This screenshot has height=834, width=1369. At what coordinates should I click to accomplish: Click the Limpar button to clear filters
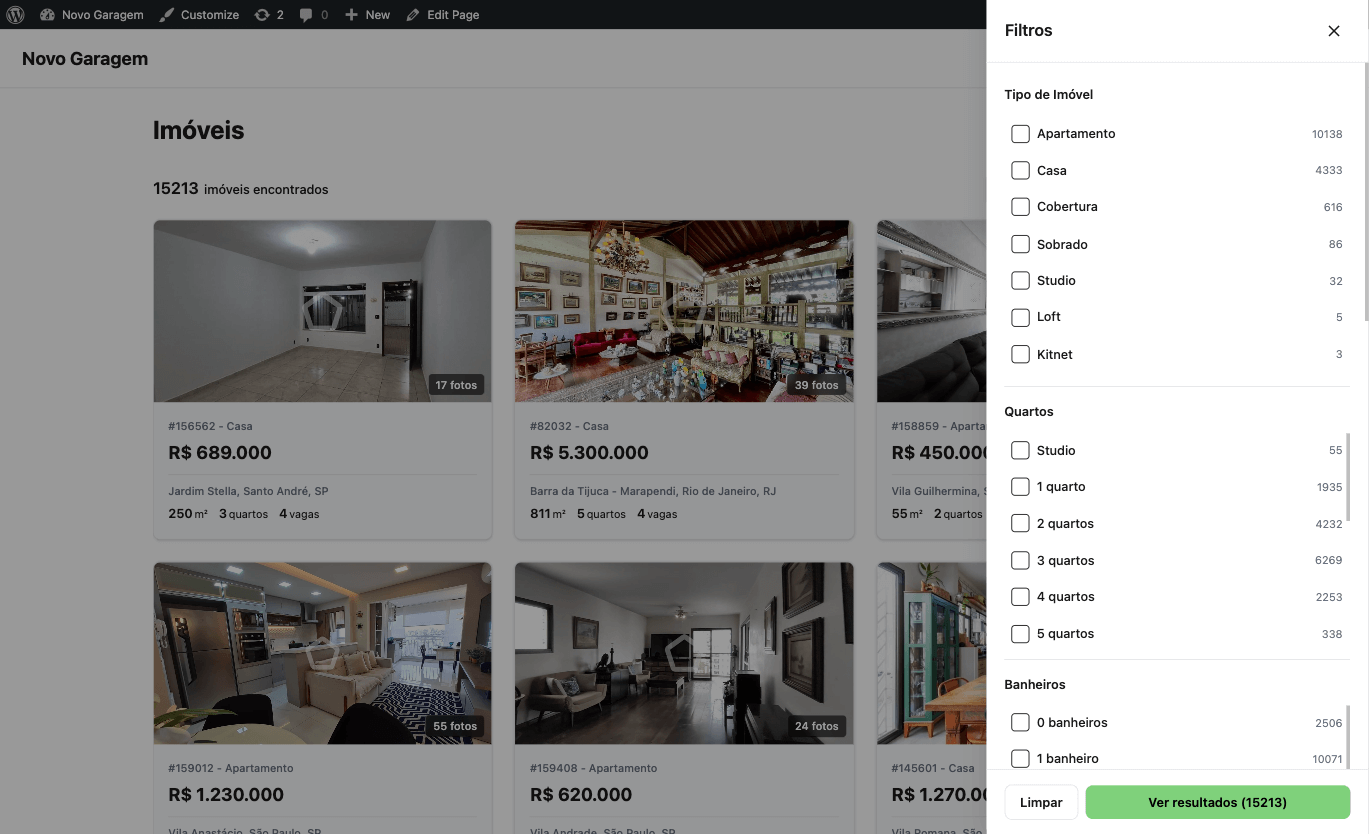pyautogui.click(x=1040, y=802)
